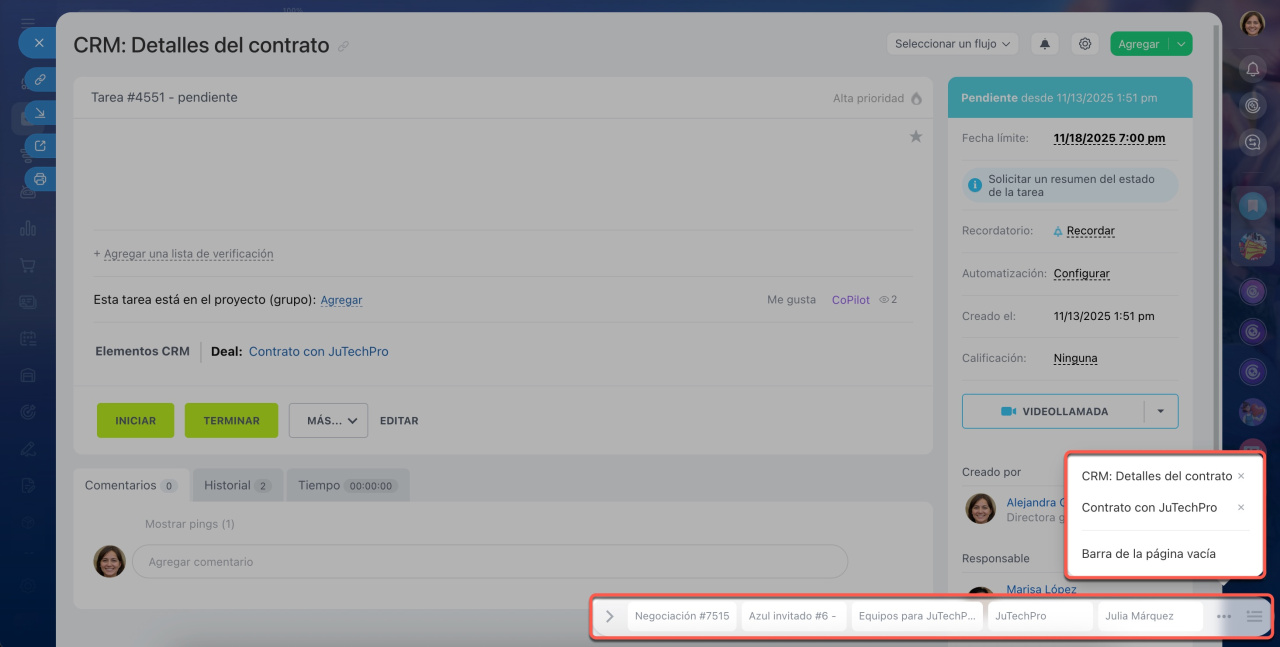
Task: Switch to the Historial tab
Action: click(237, 485)
